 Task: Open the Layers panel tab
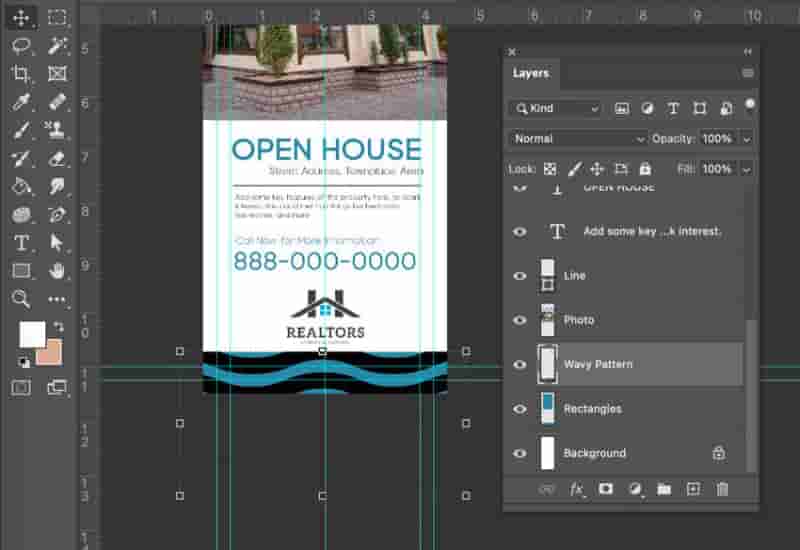pos(531,73)
